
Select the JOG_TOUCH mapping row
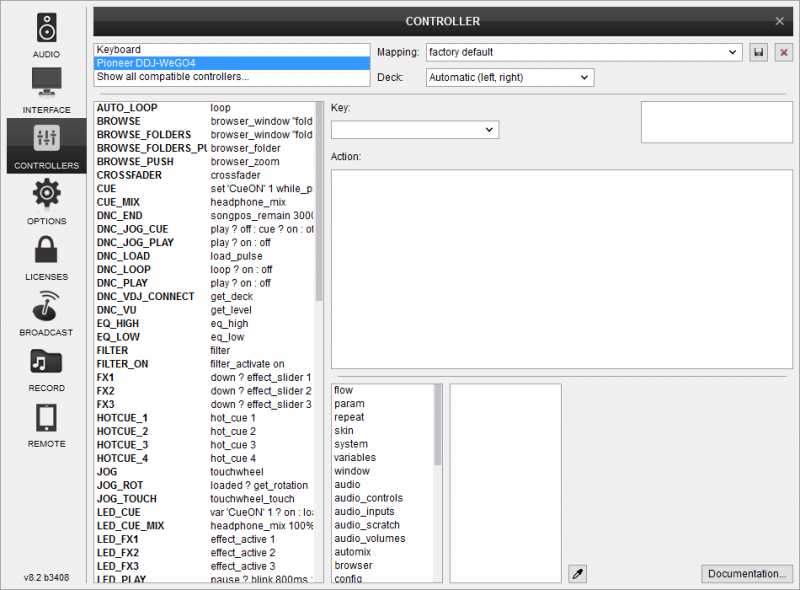pos(205,499)
